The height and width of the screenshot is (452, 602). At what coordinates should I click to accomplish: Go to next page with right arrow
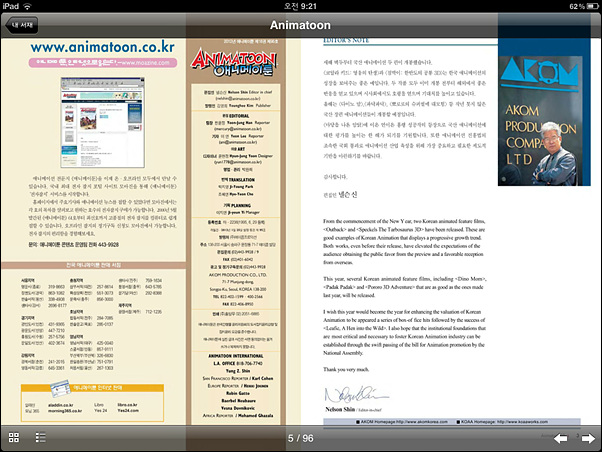tap(588, 438)
